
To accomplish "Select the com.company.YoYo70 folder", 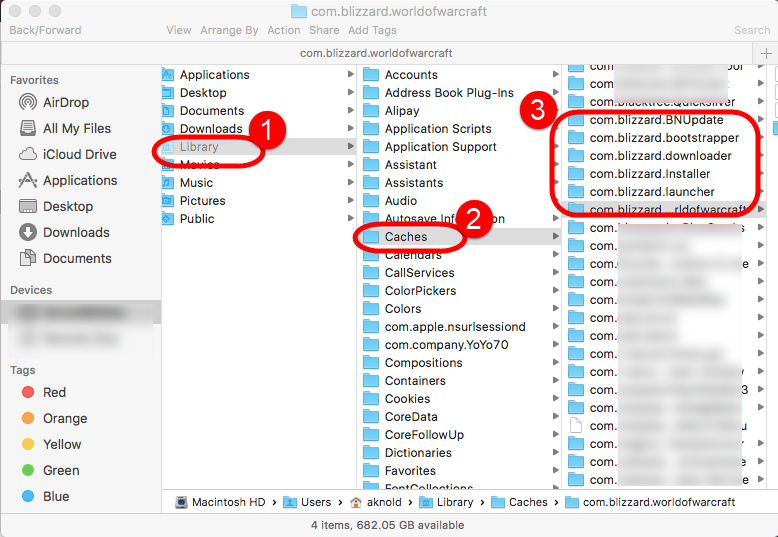I will (x=460, y=344).
